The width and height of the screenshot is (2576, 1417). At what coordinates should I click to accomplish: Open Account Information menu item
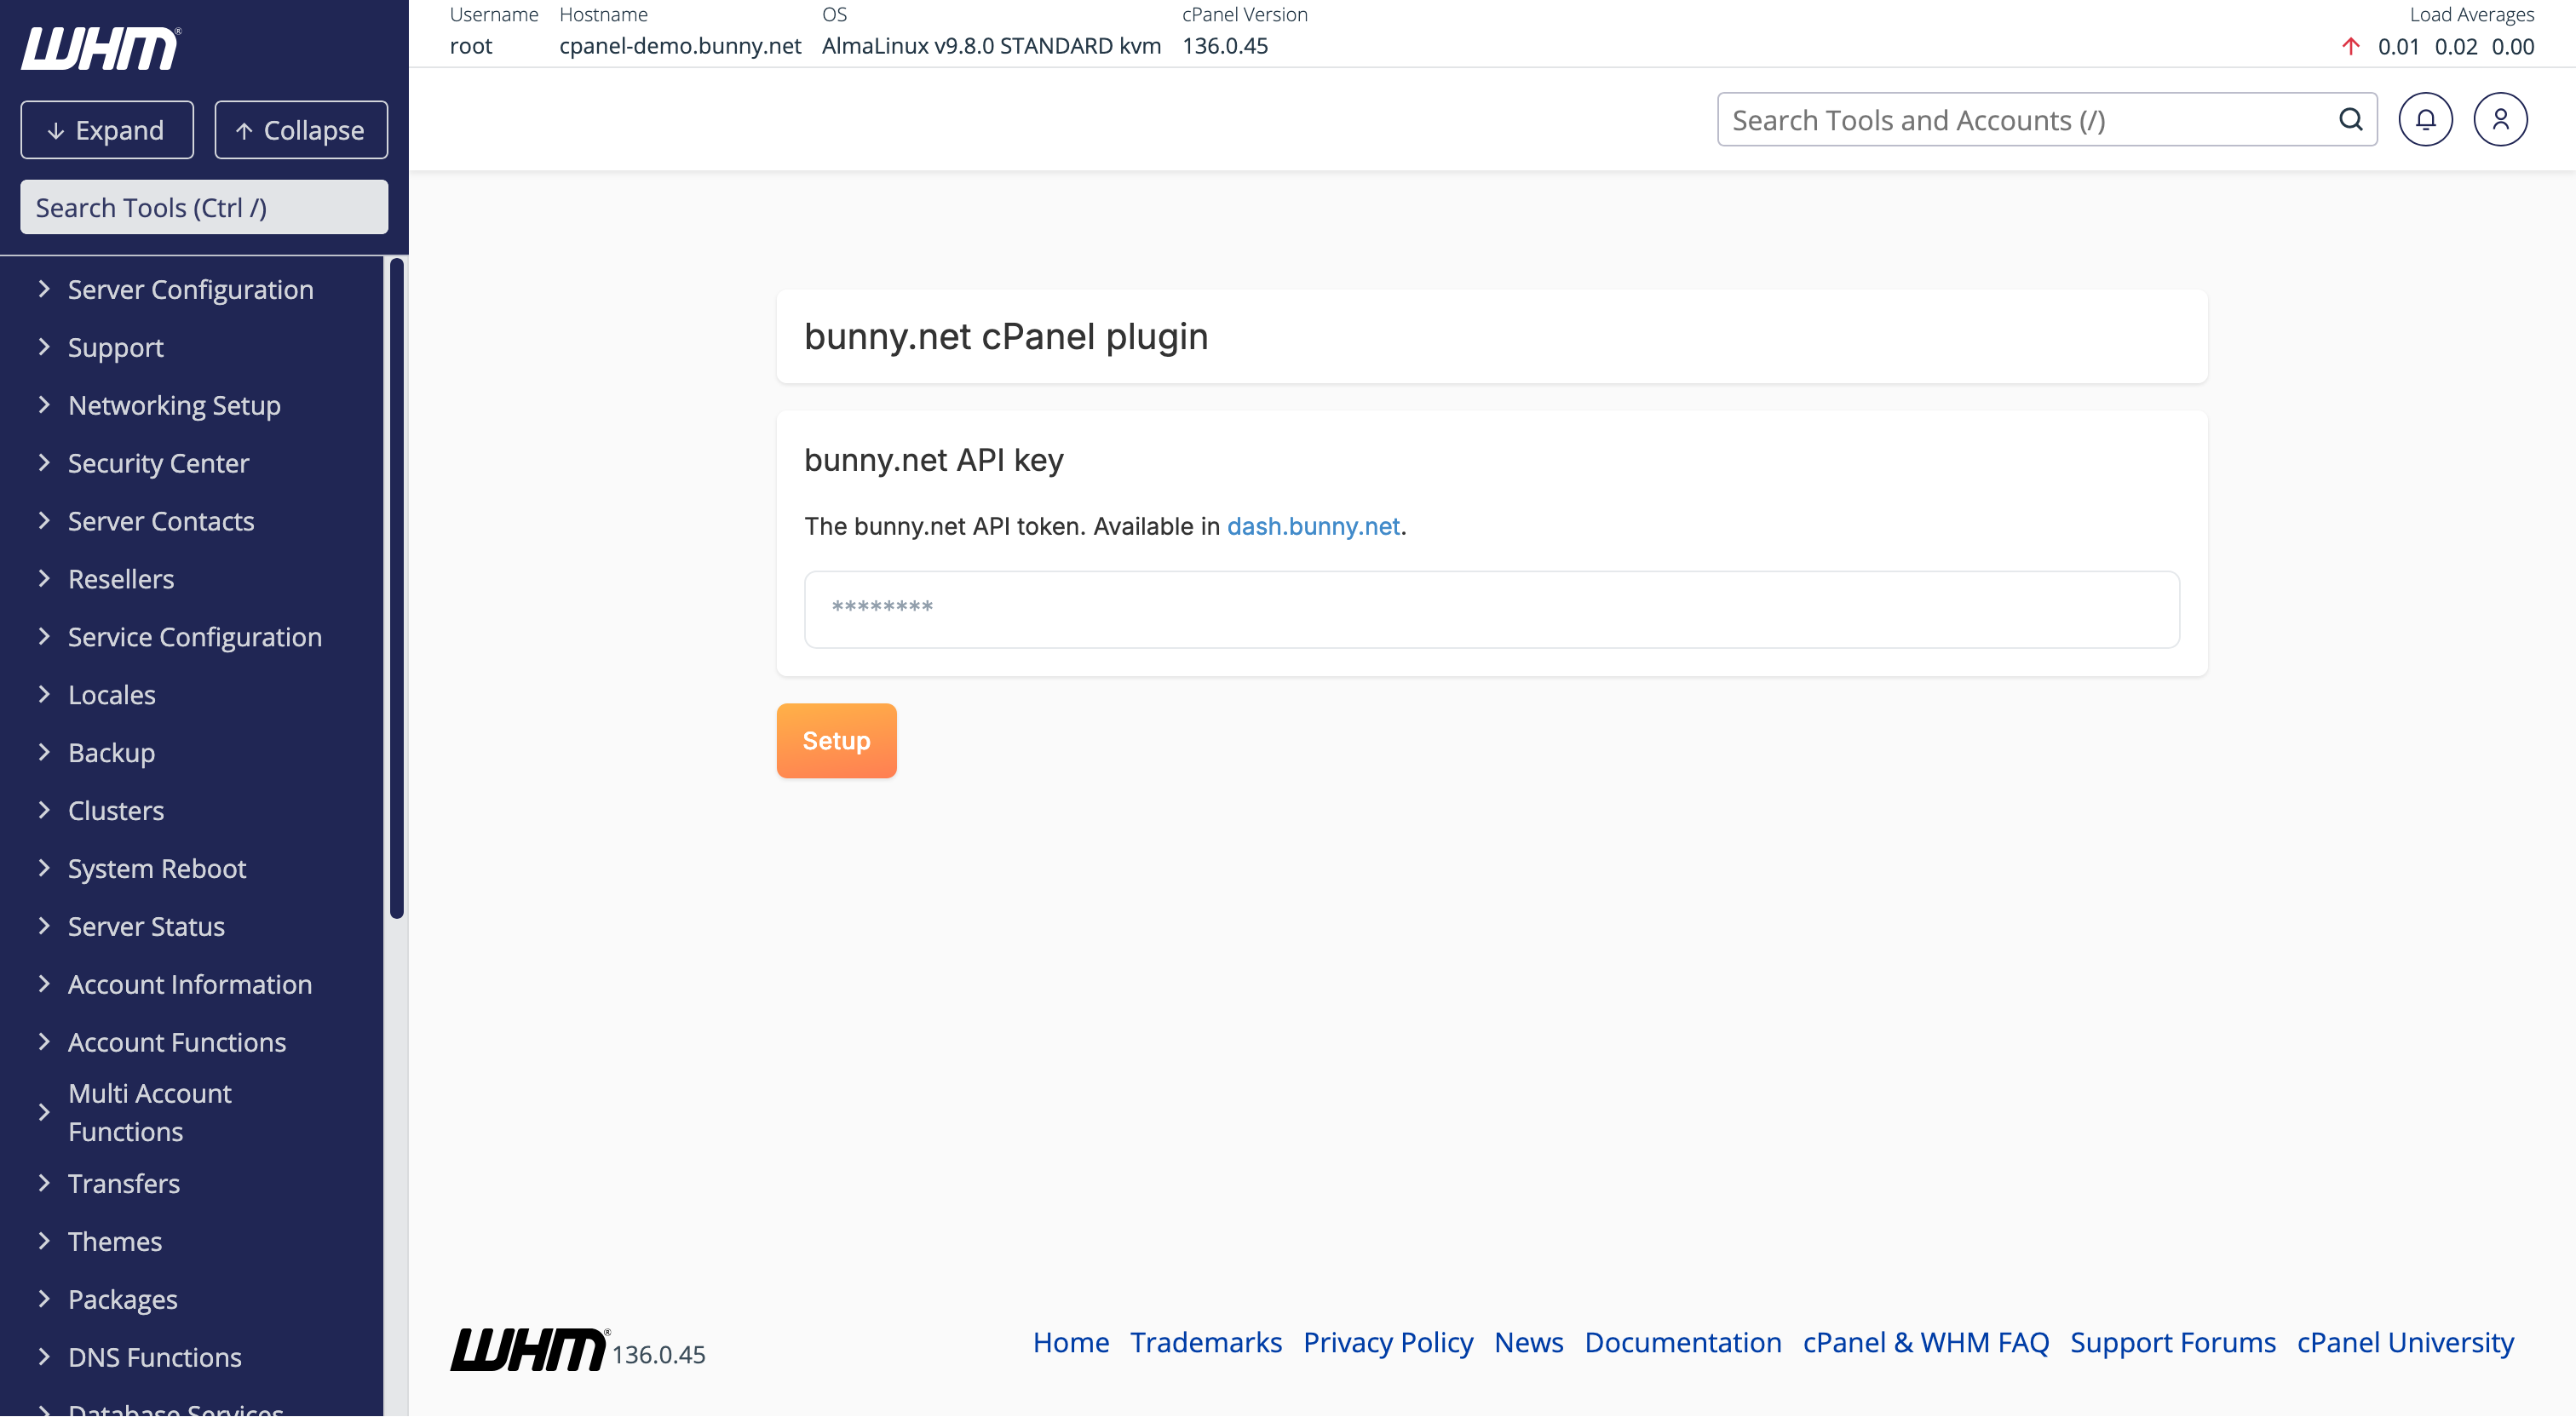pos(190,984)
